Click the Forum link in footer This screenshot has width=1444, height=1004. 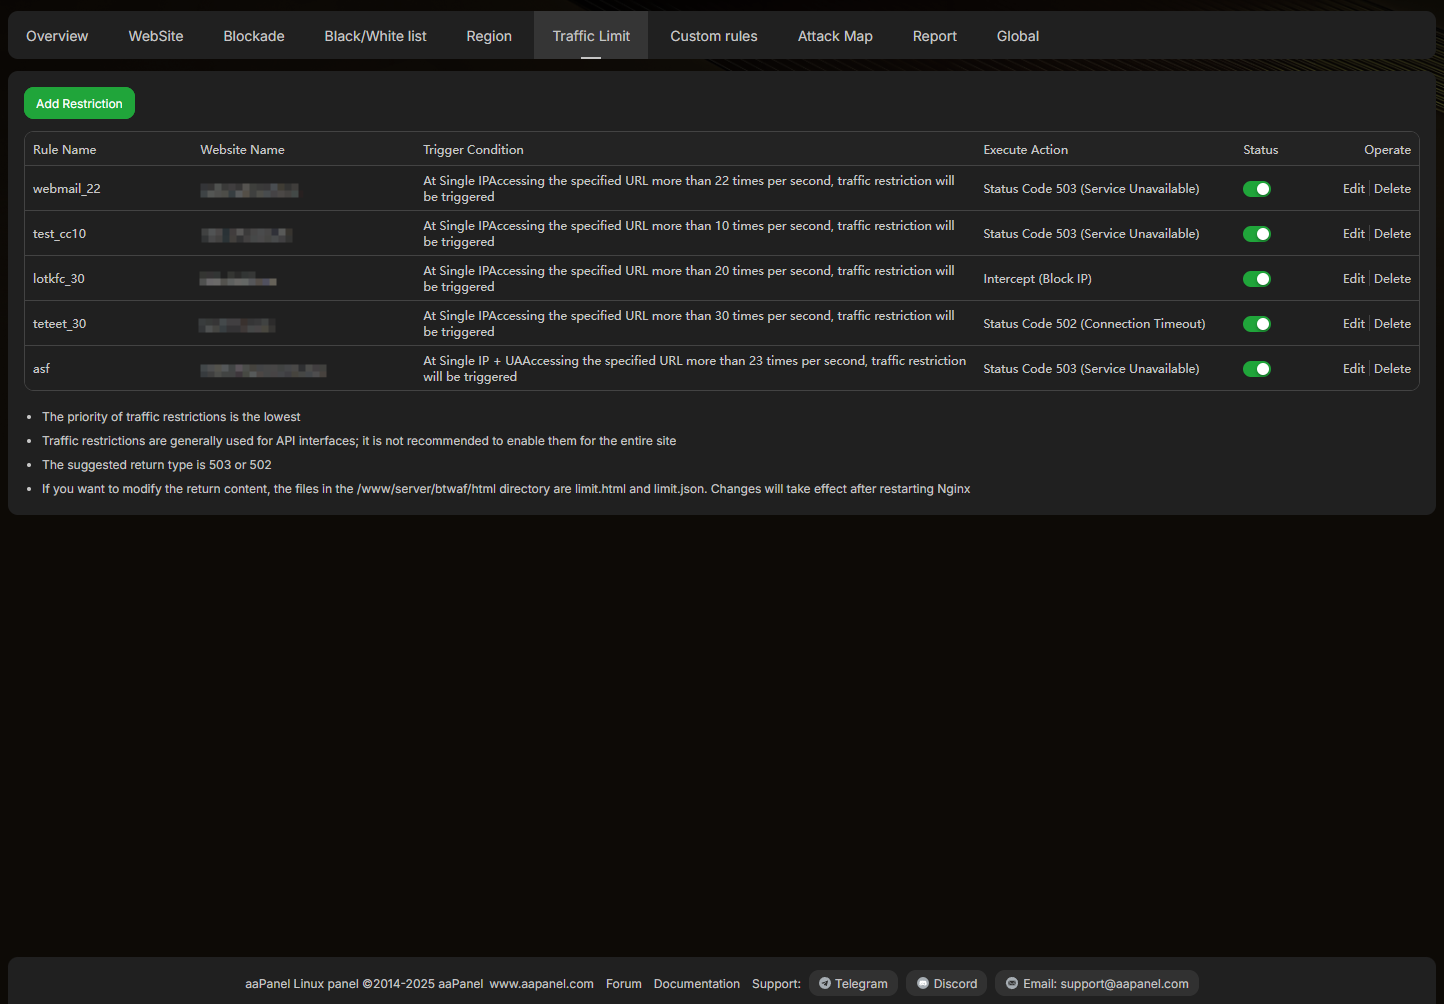click(x=623, y=984)
